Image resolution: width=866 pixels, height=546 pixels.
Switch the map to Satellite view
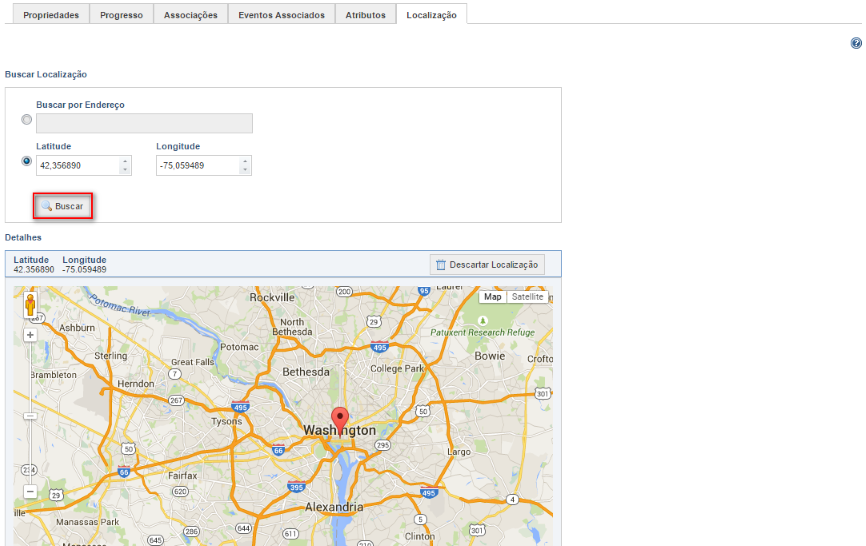coord(527,297)
